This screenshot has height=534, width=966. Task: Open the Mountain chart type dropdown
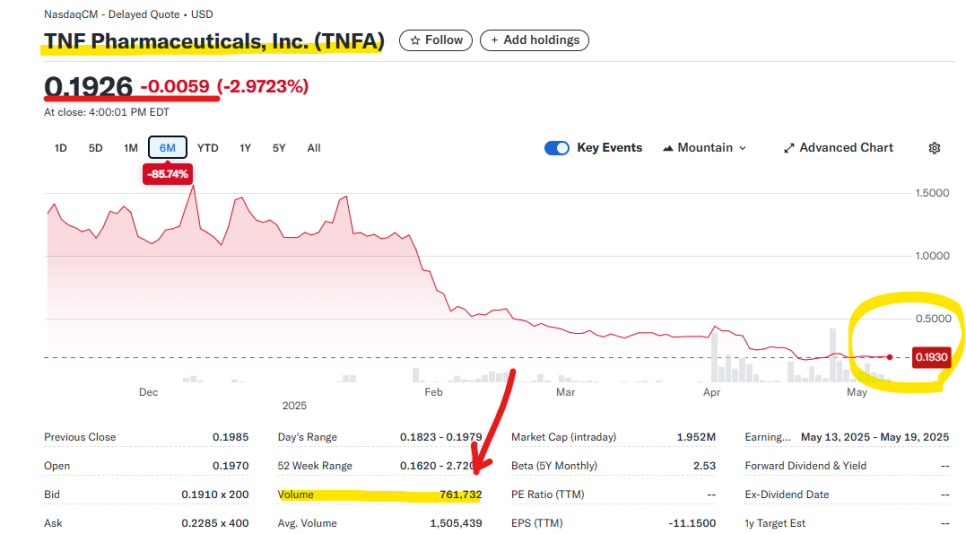[x=705, y=148]
